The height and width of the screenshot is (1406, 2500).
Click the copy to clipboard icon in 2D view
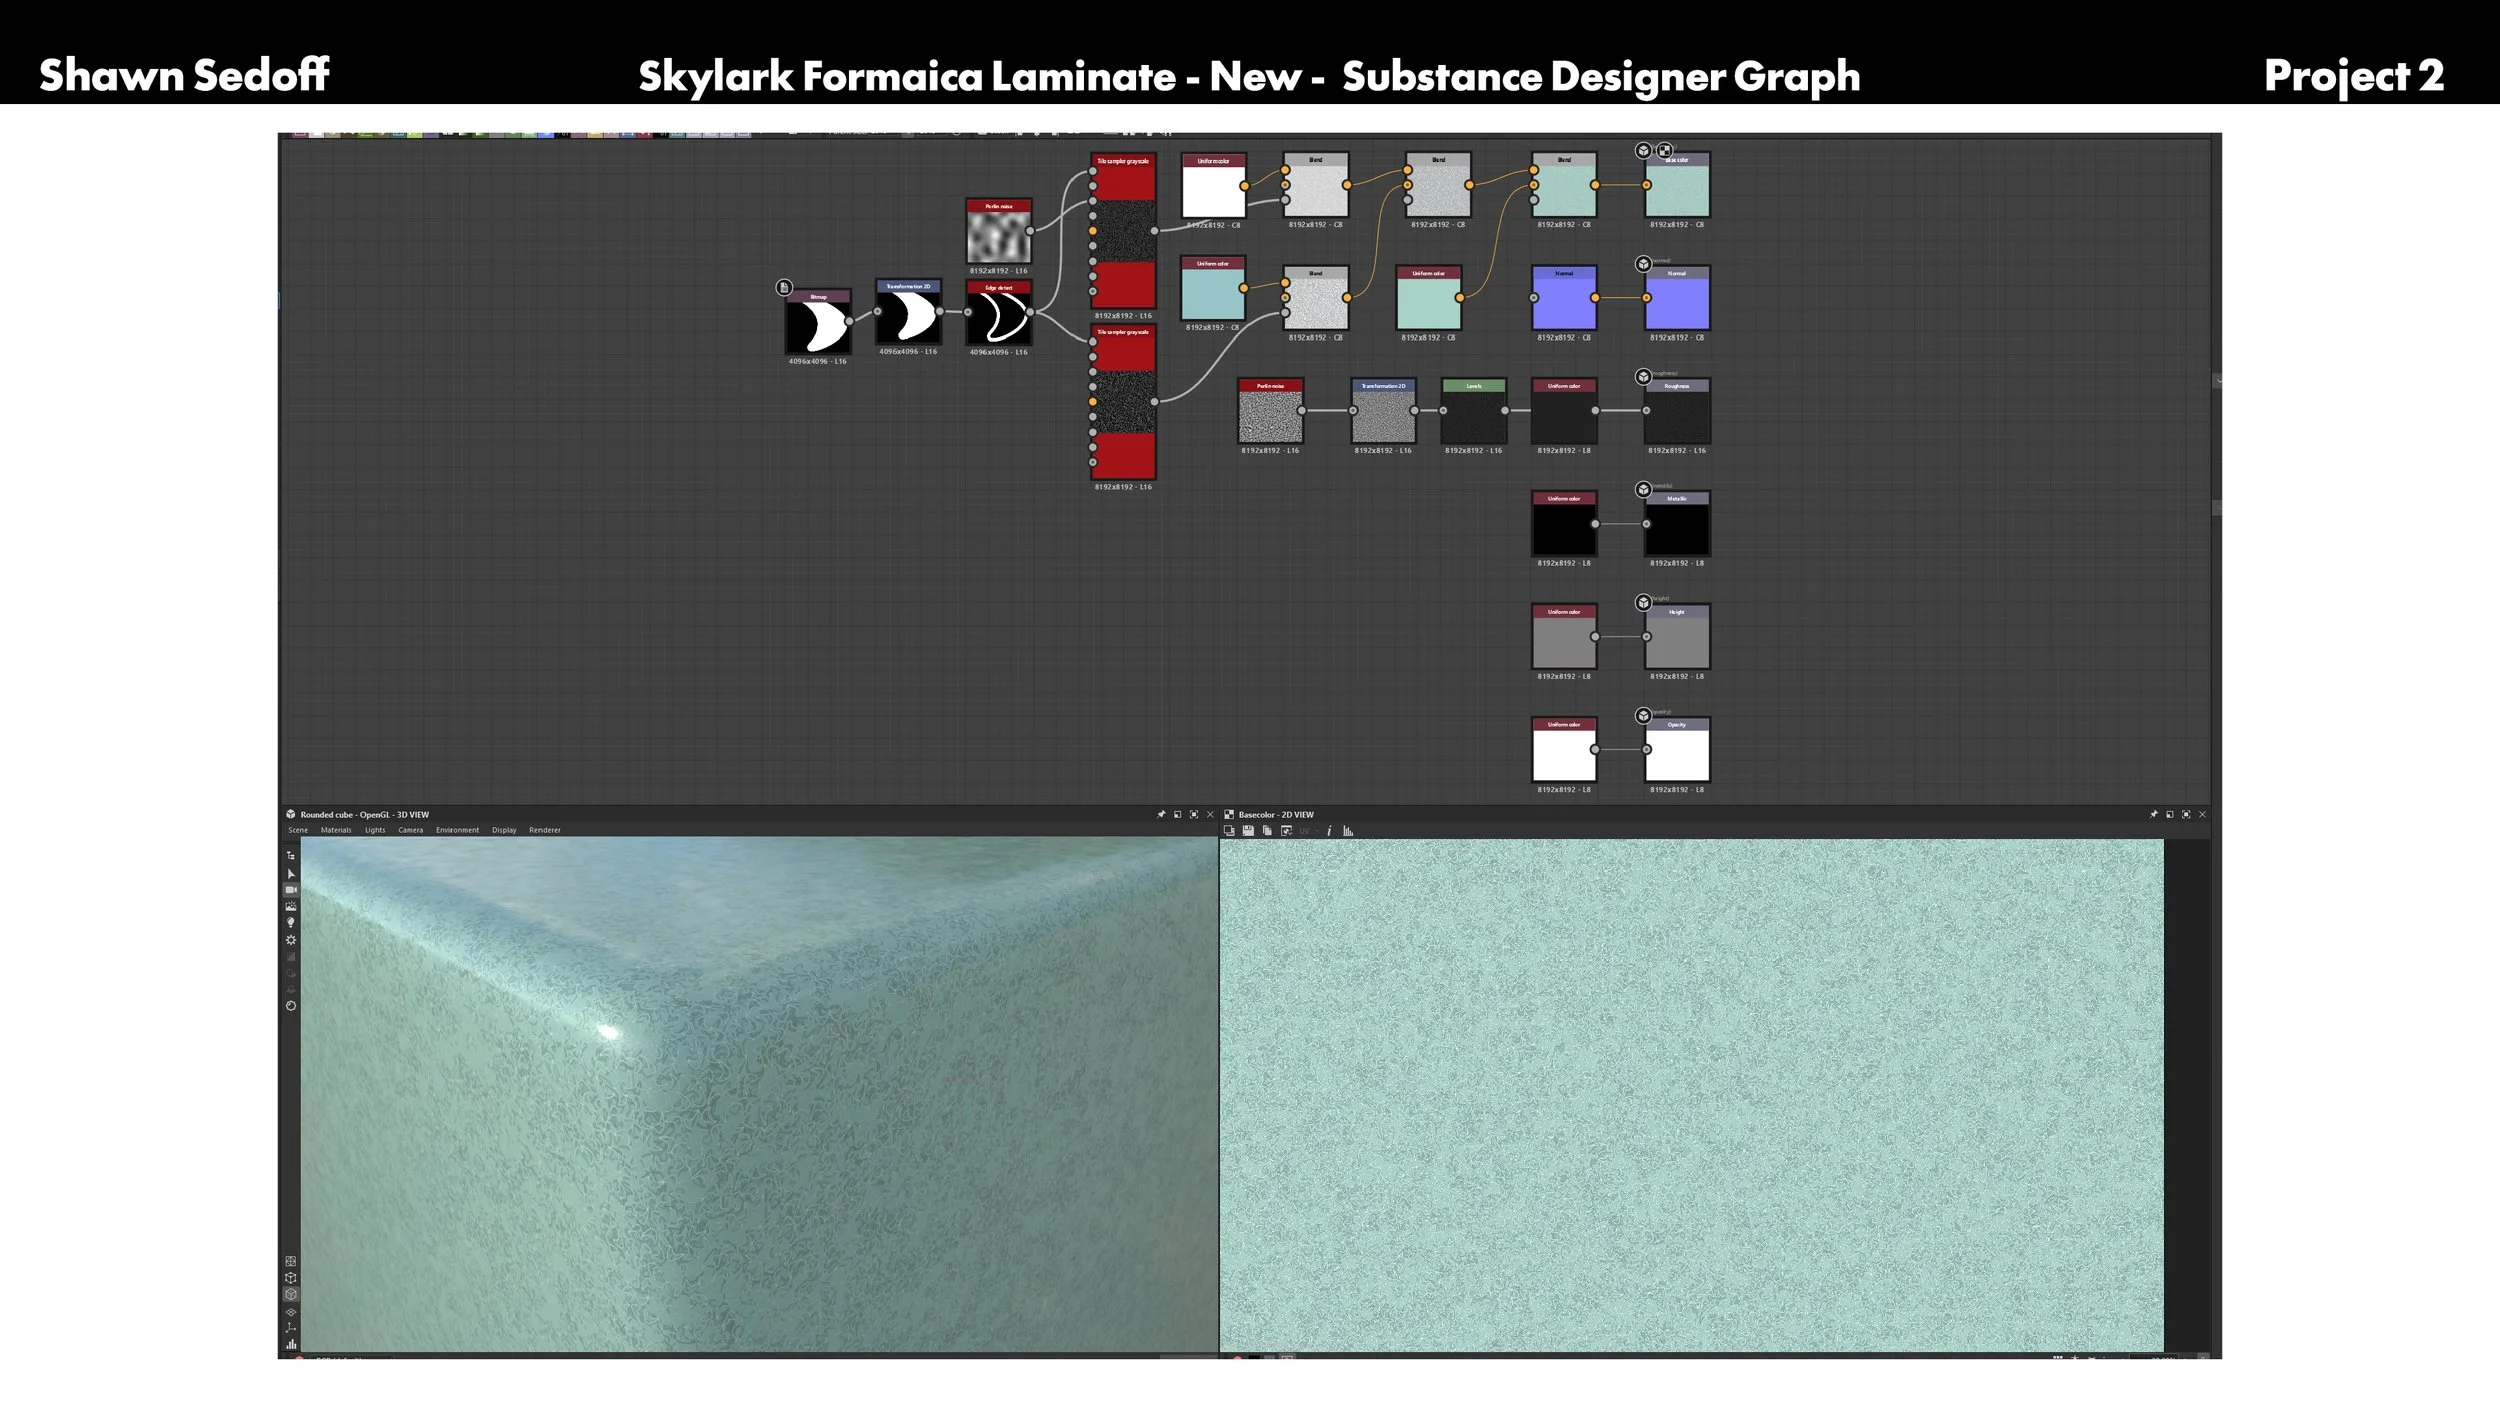click(x=1267, y=831)
